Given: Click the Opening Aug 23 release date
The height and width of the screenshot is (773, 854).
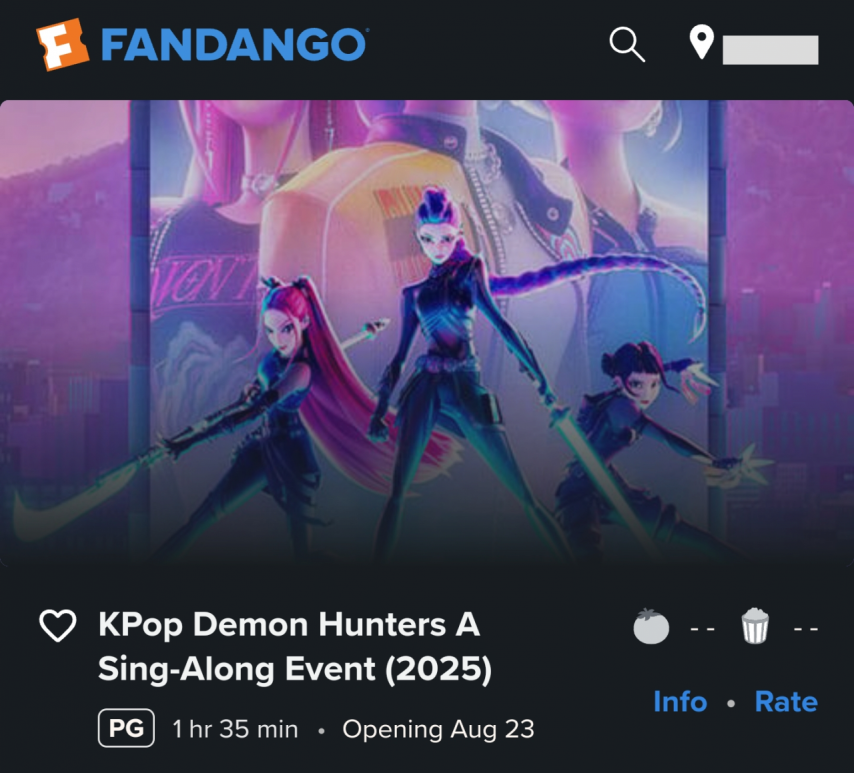Looking at the screenshot, I should (x=438, y=729).
